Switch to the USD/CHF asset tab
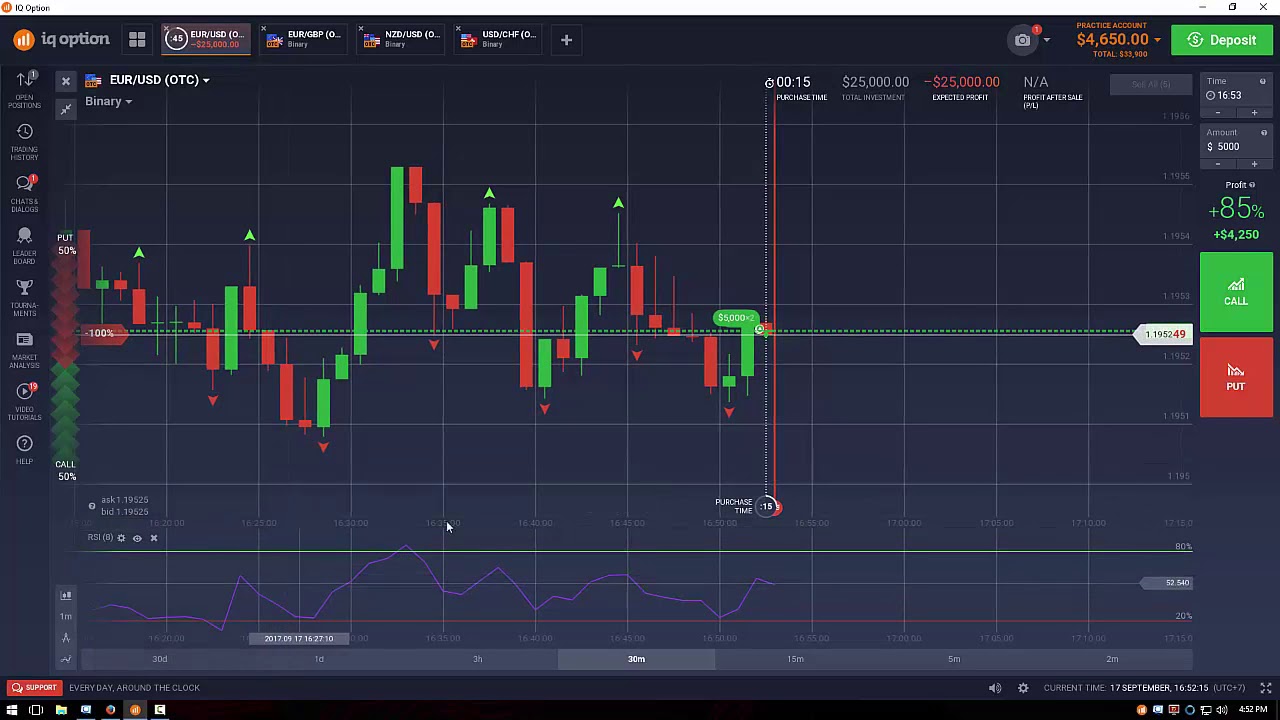 [500, 40]
